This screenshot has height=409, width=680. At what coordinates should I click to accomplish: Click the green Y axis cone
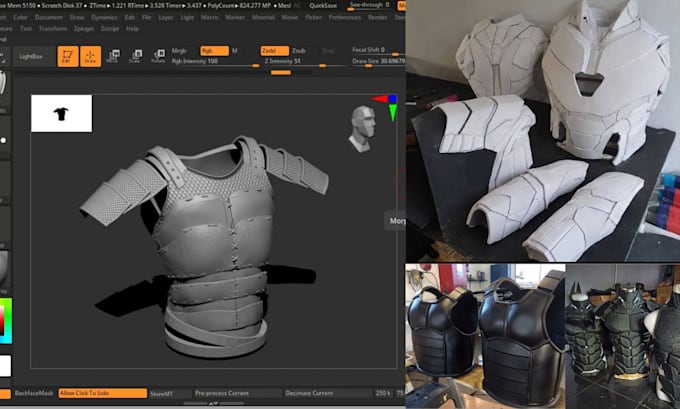coord(392,113)
